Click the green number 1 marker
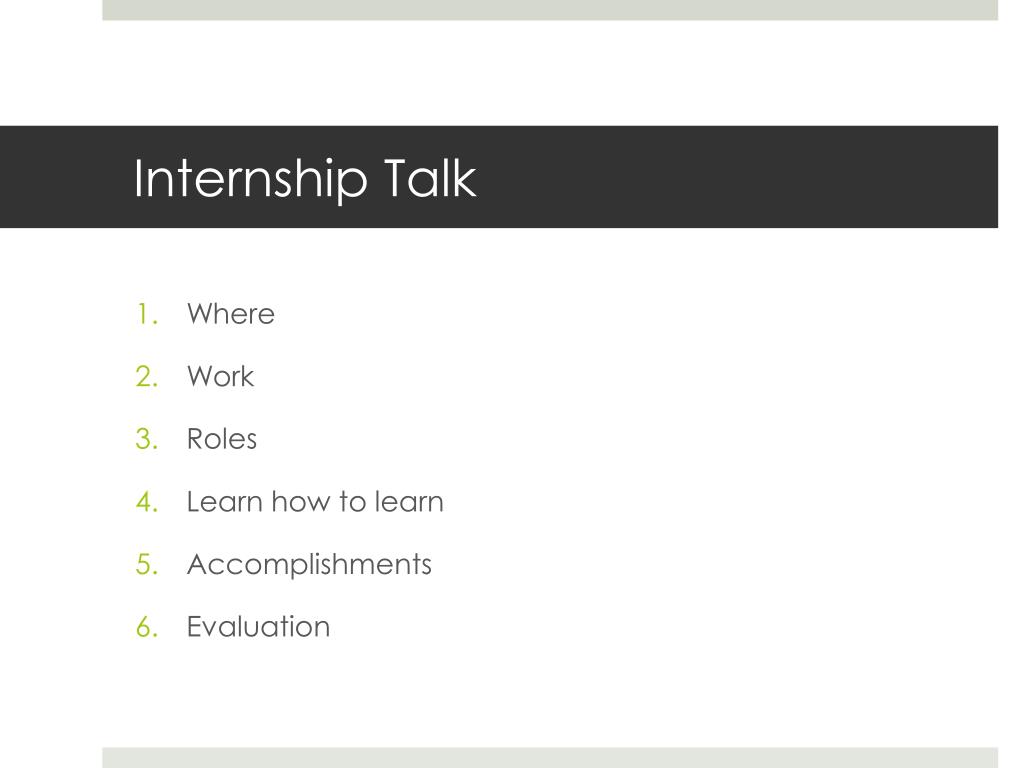This screenshot has width=1024, height=768. pyautogui.click(x=147, y=315)
